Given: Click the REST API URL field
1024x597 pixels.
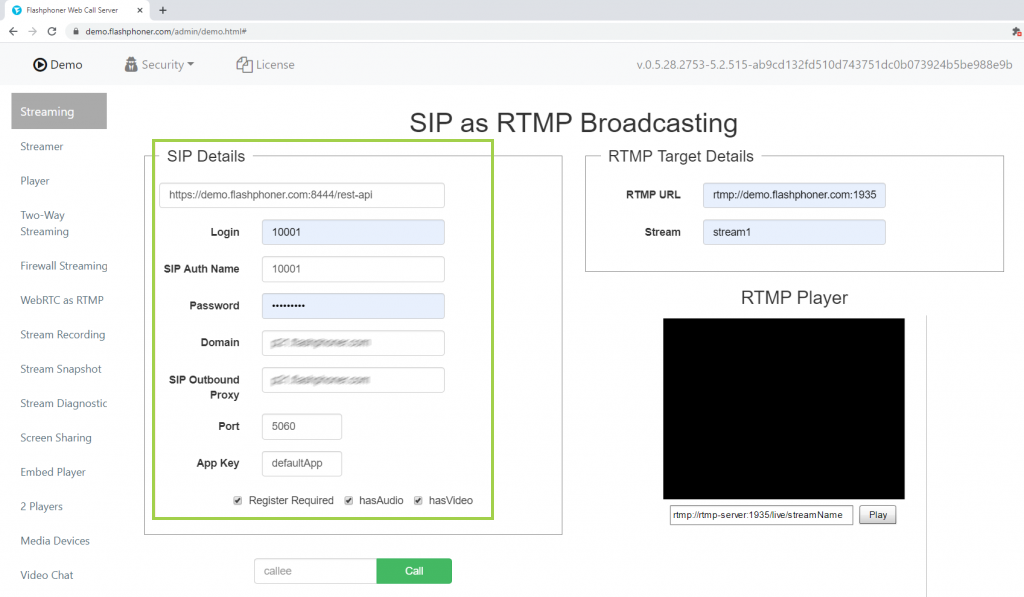Looking at the screenshot, I should [302, 195].
